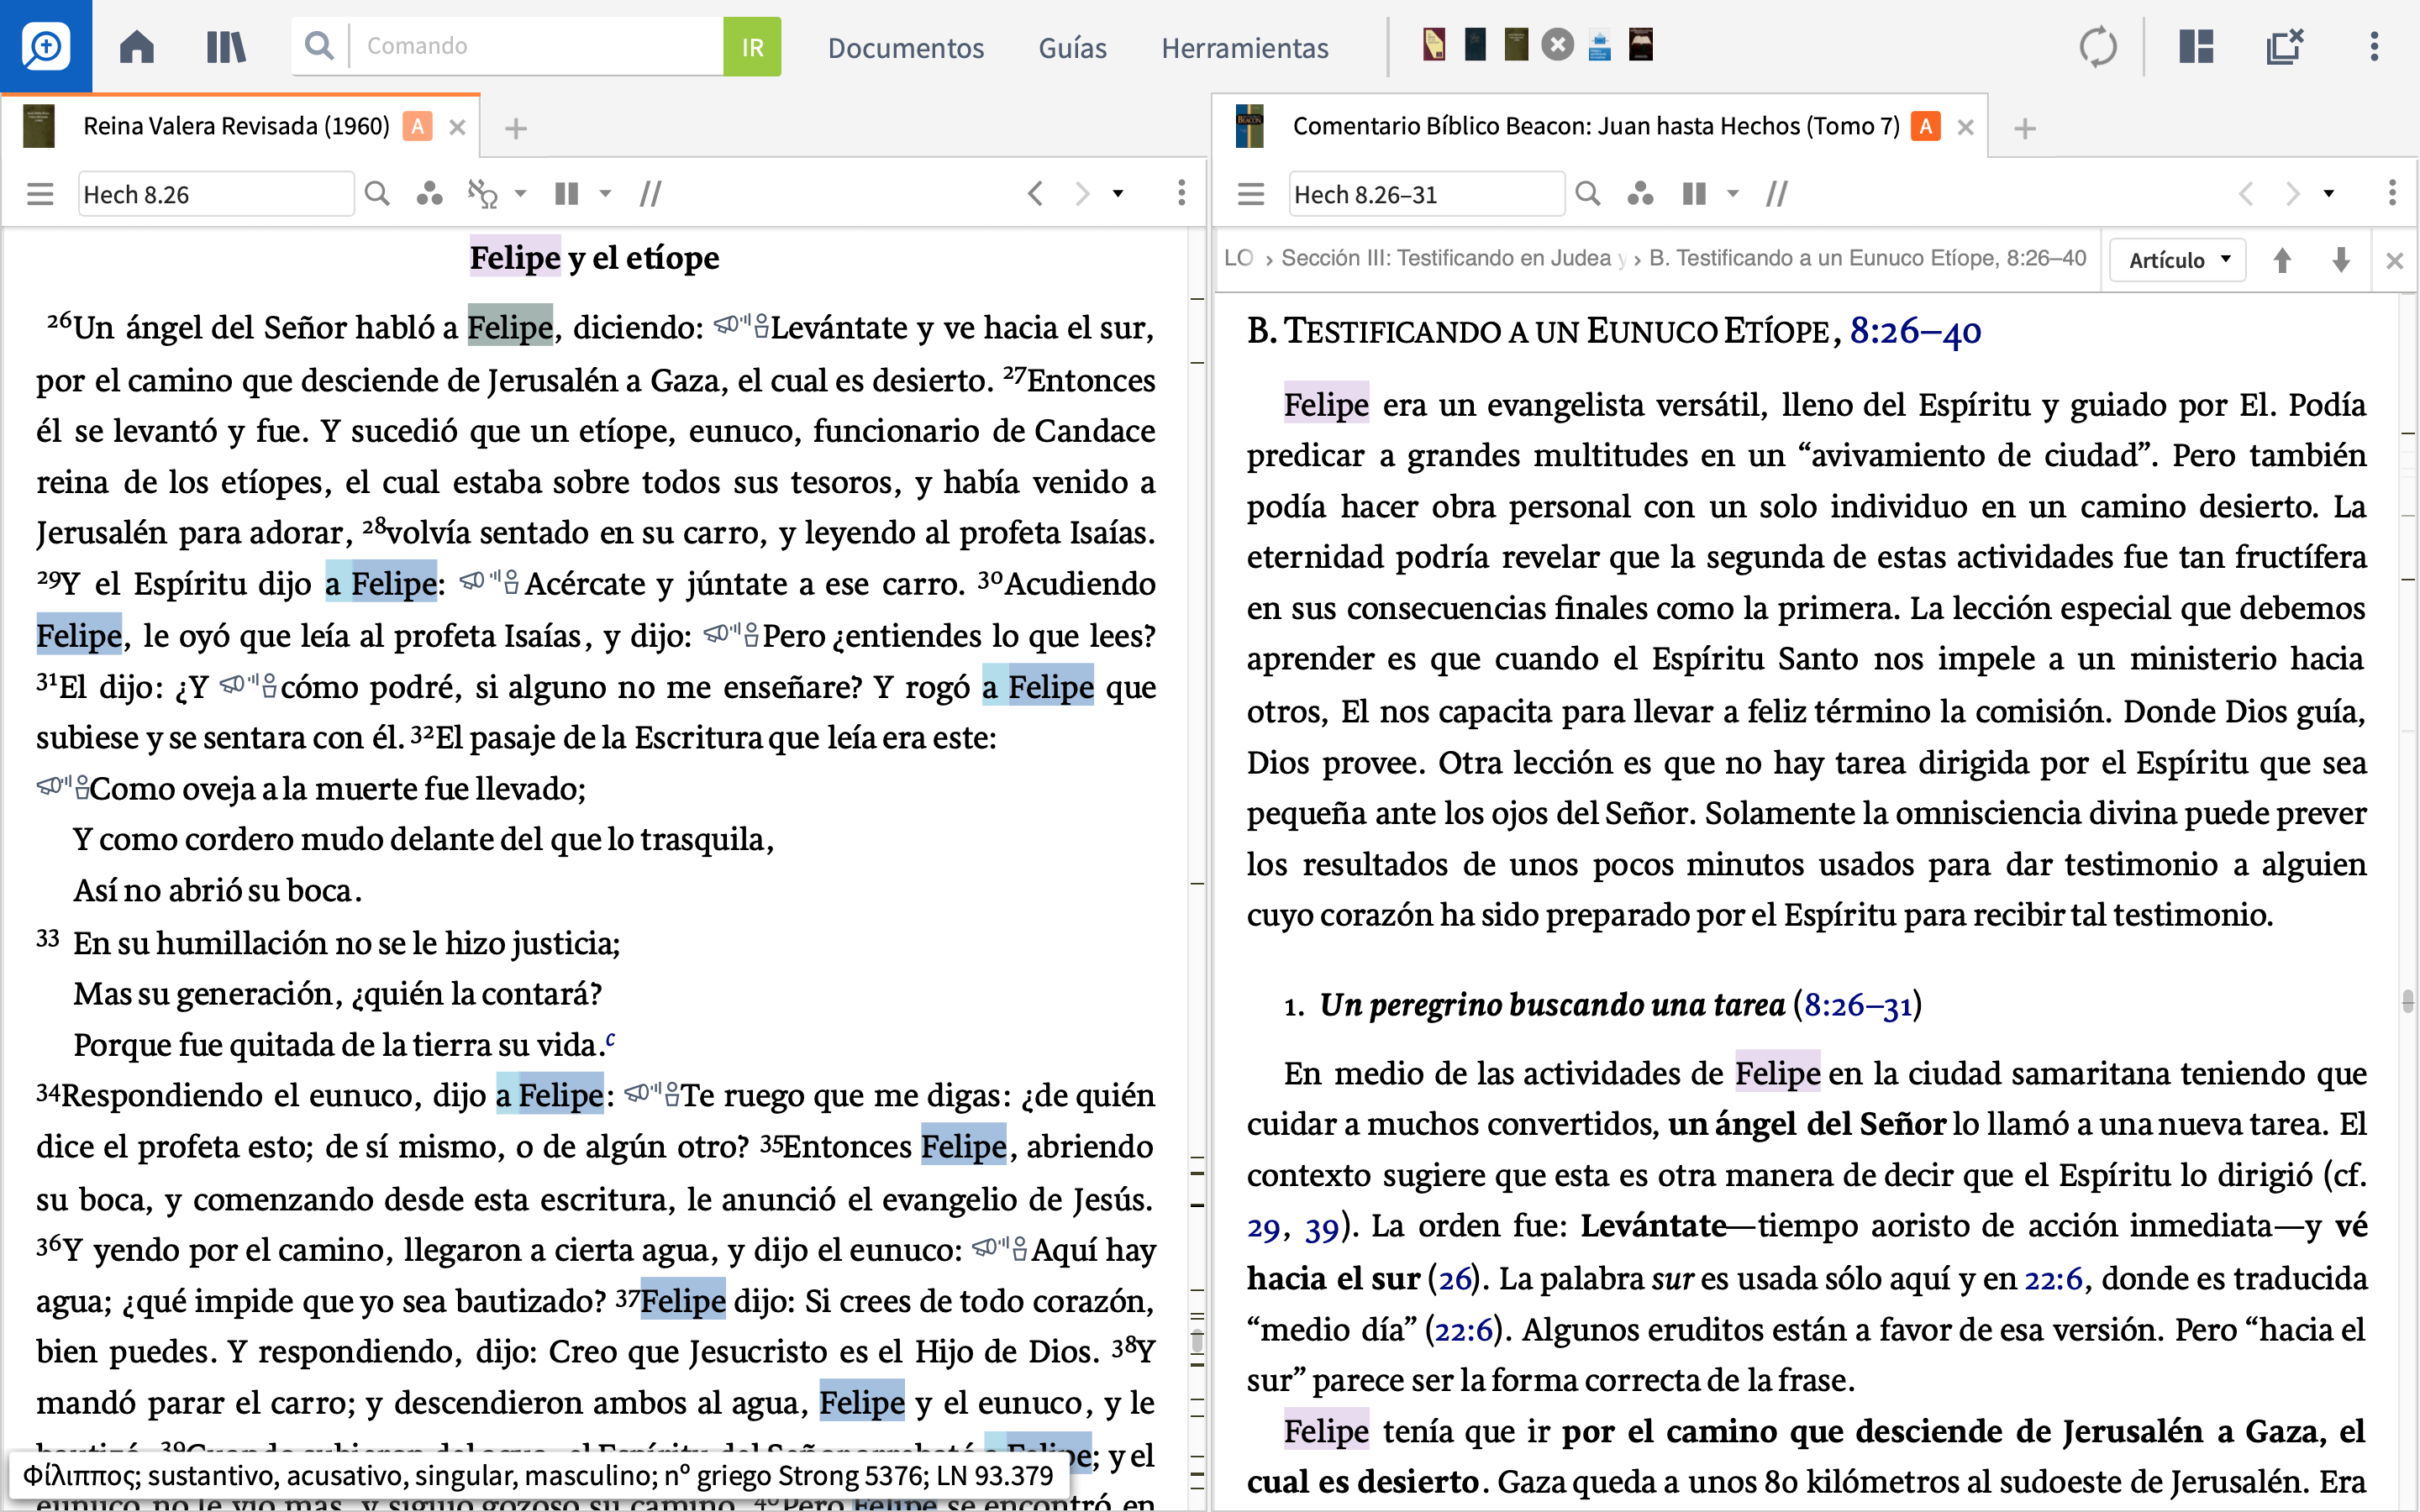Screen dimensions: 2420x1512
Task: Toggle the interlinear display icon
Action: [x=483, y=193]
